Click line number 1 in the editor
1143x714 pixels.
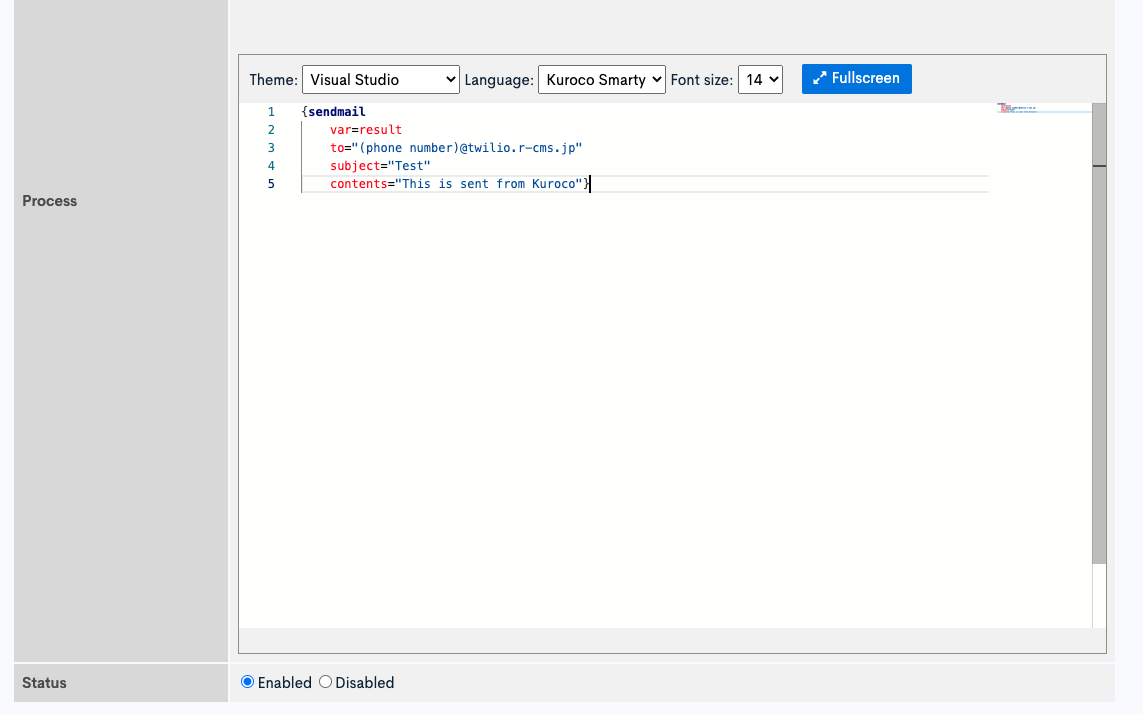point(271,111)
